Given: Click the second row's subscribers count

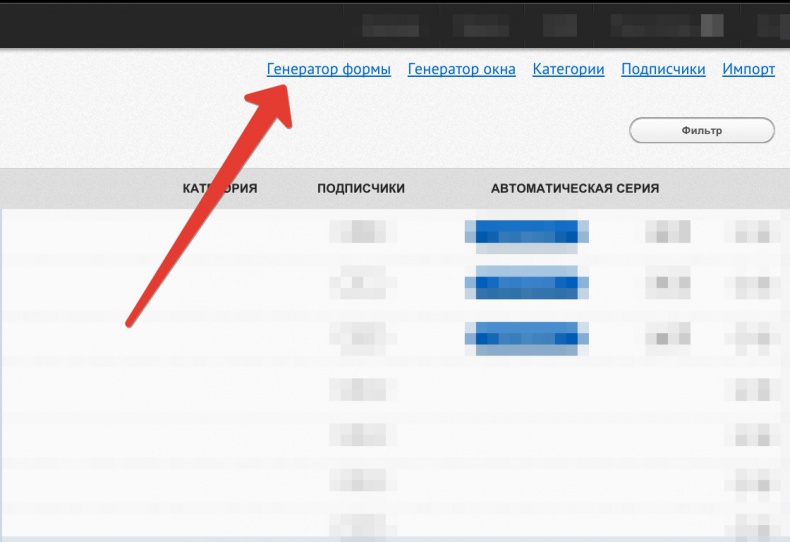Looking at the screenshot, I should click(359, 285).
